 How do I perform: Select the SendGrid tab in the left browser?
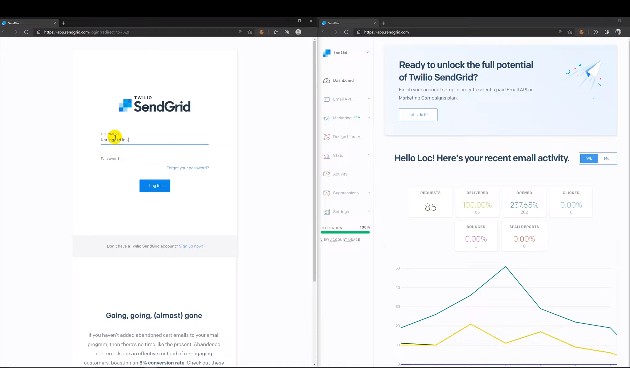(28, 23)
